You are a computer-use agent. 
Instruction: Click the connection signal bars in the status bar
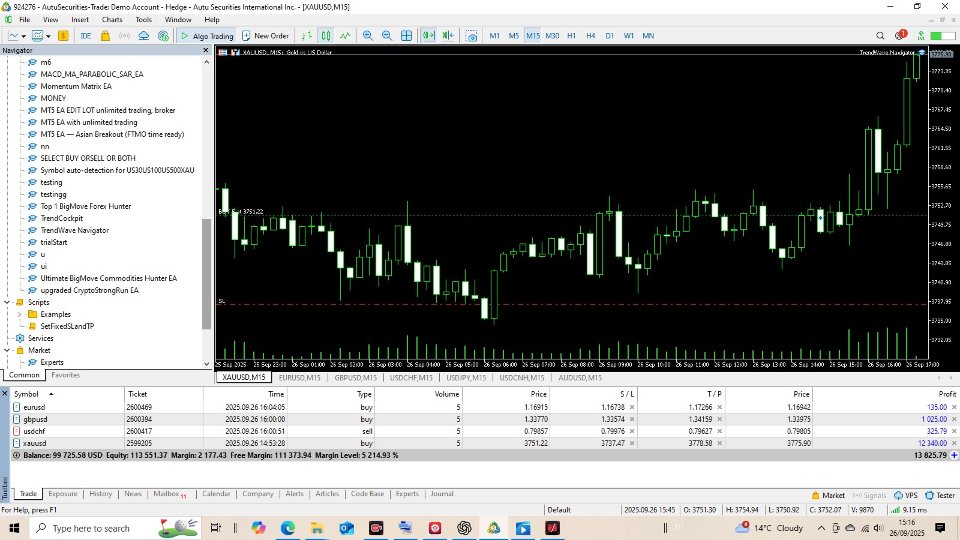click(896, 509)
